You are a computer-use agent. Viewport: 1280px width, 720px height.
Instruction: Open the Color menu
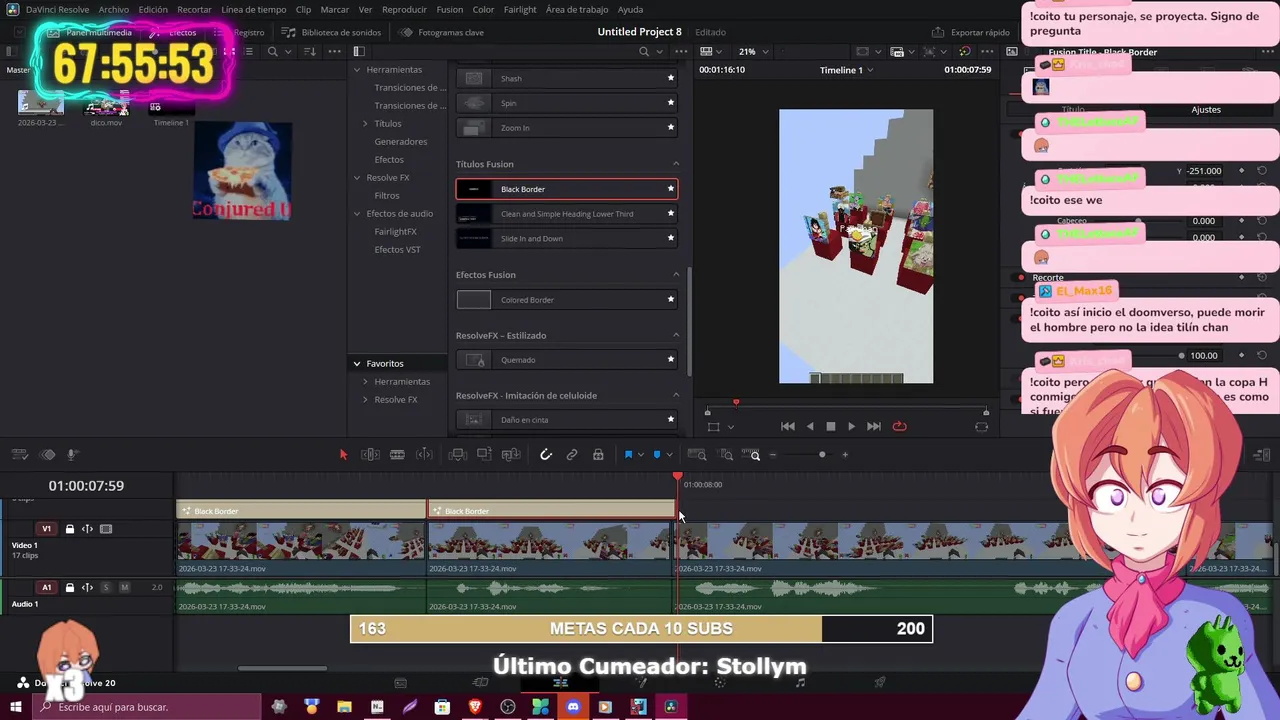point(483,9)
